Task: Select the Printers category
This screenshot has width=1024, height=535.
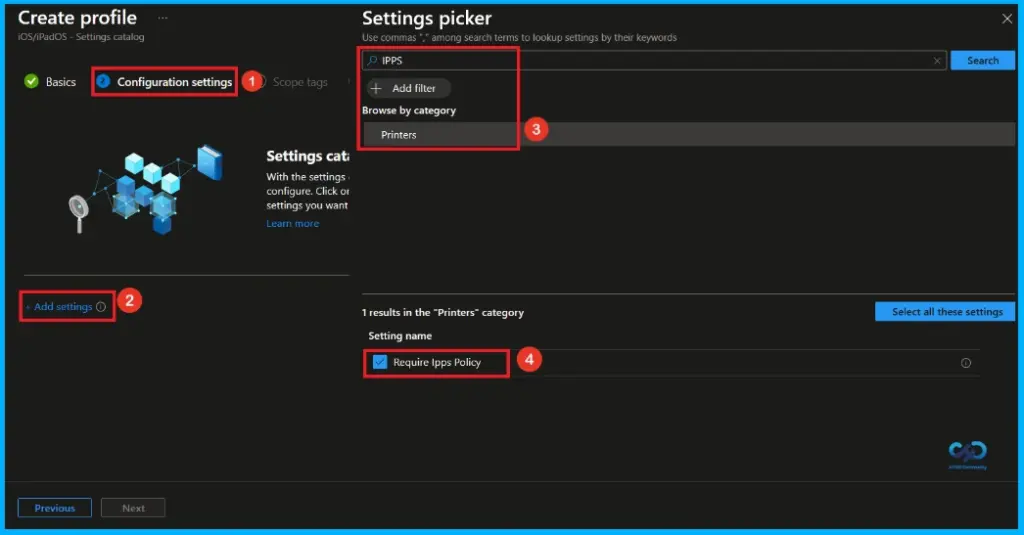Action: pos(688,135)
